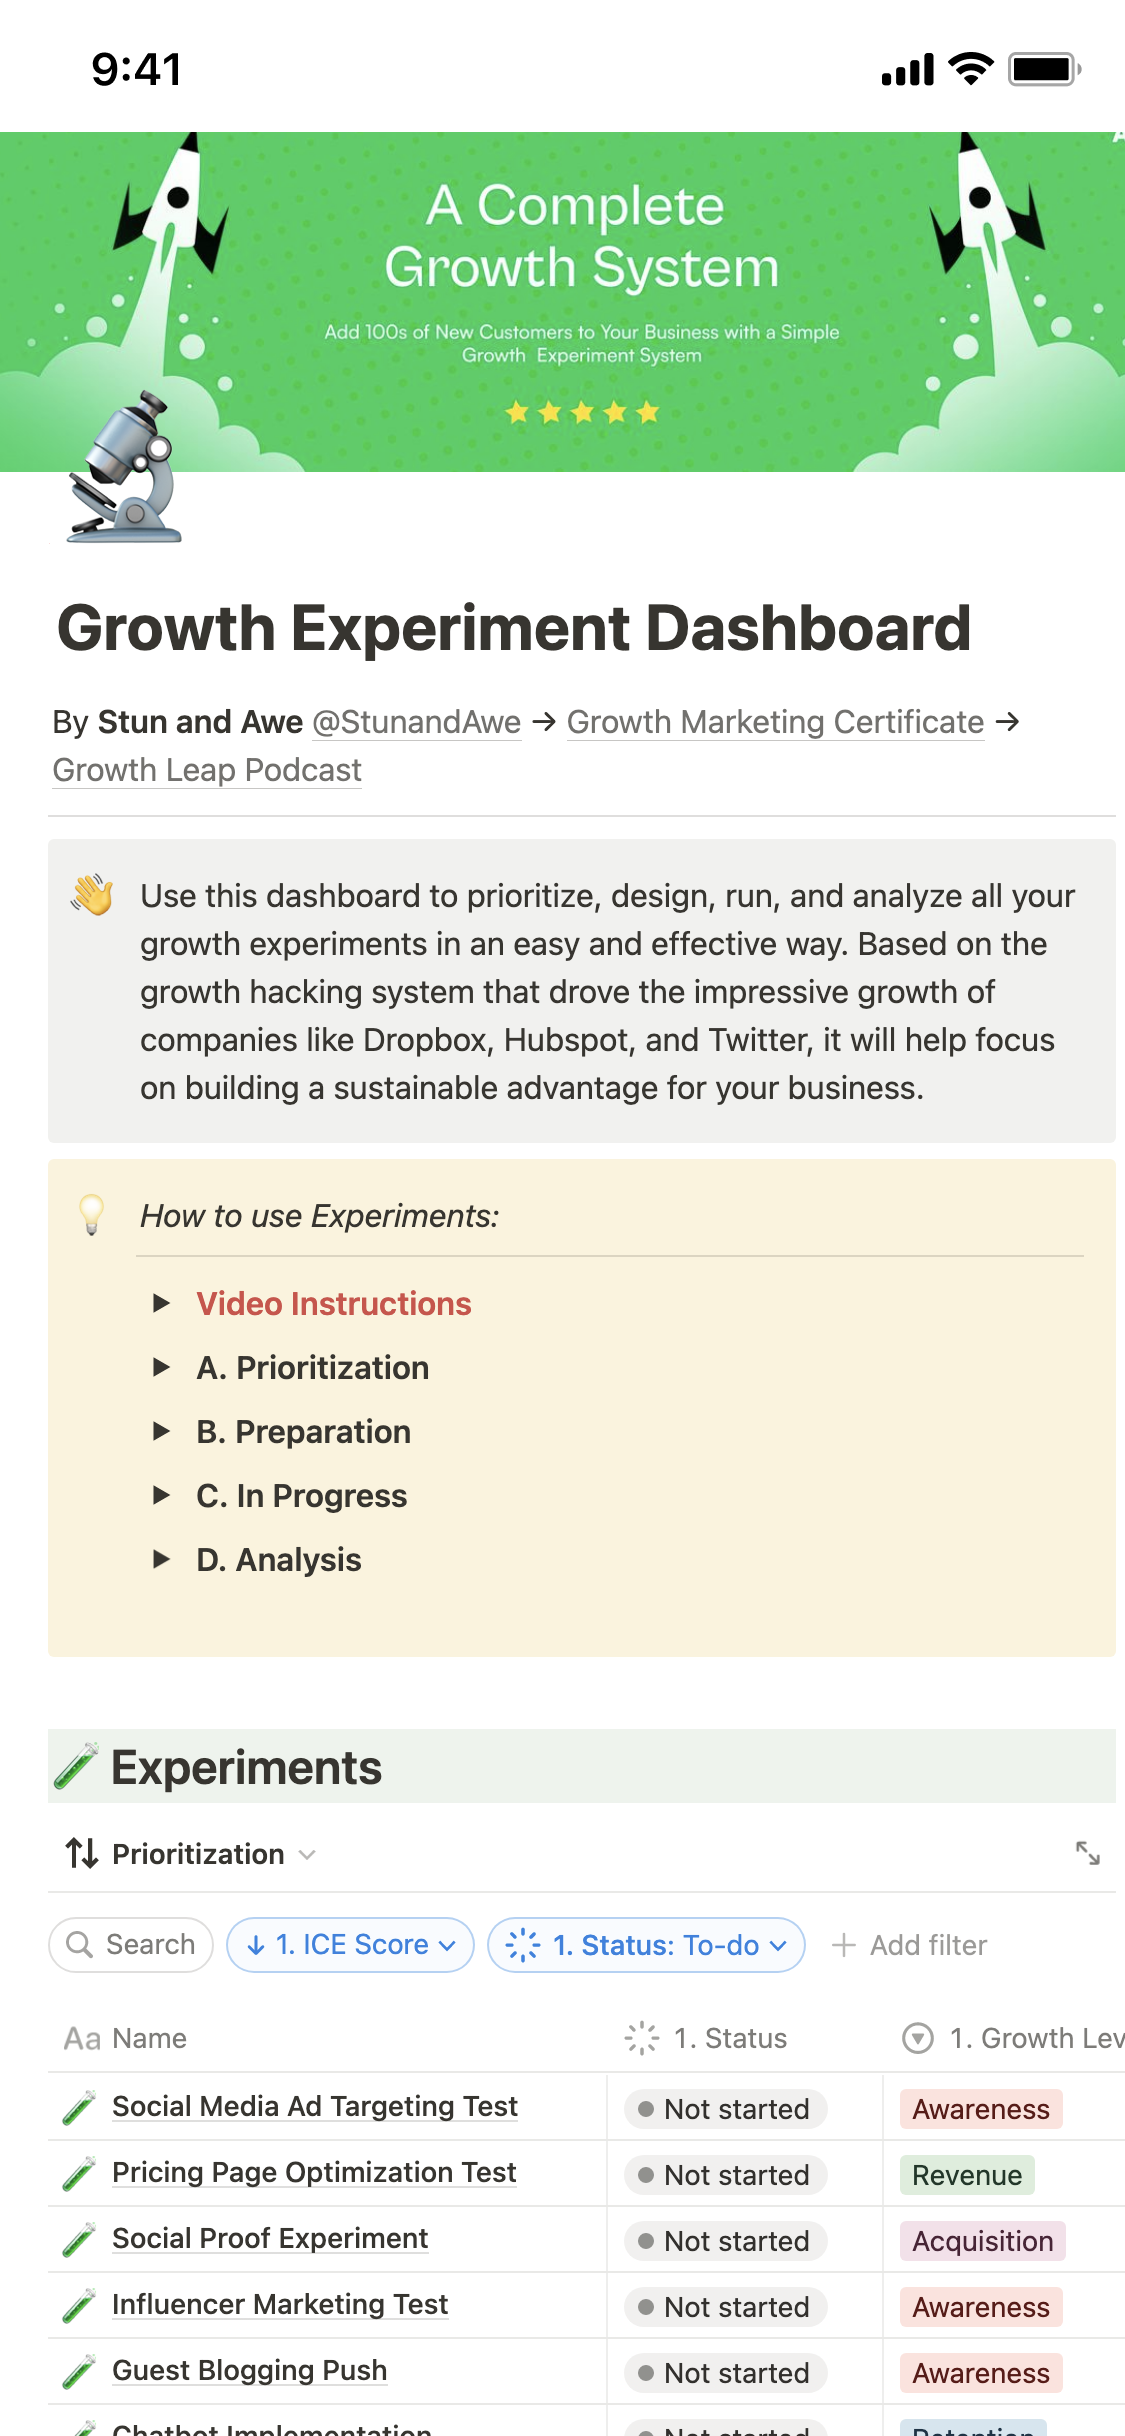Viewport: 1125px width, 2436px height.
Task: Click test tube icon of Social Proof Experiment
Action: point(79,2240)
